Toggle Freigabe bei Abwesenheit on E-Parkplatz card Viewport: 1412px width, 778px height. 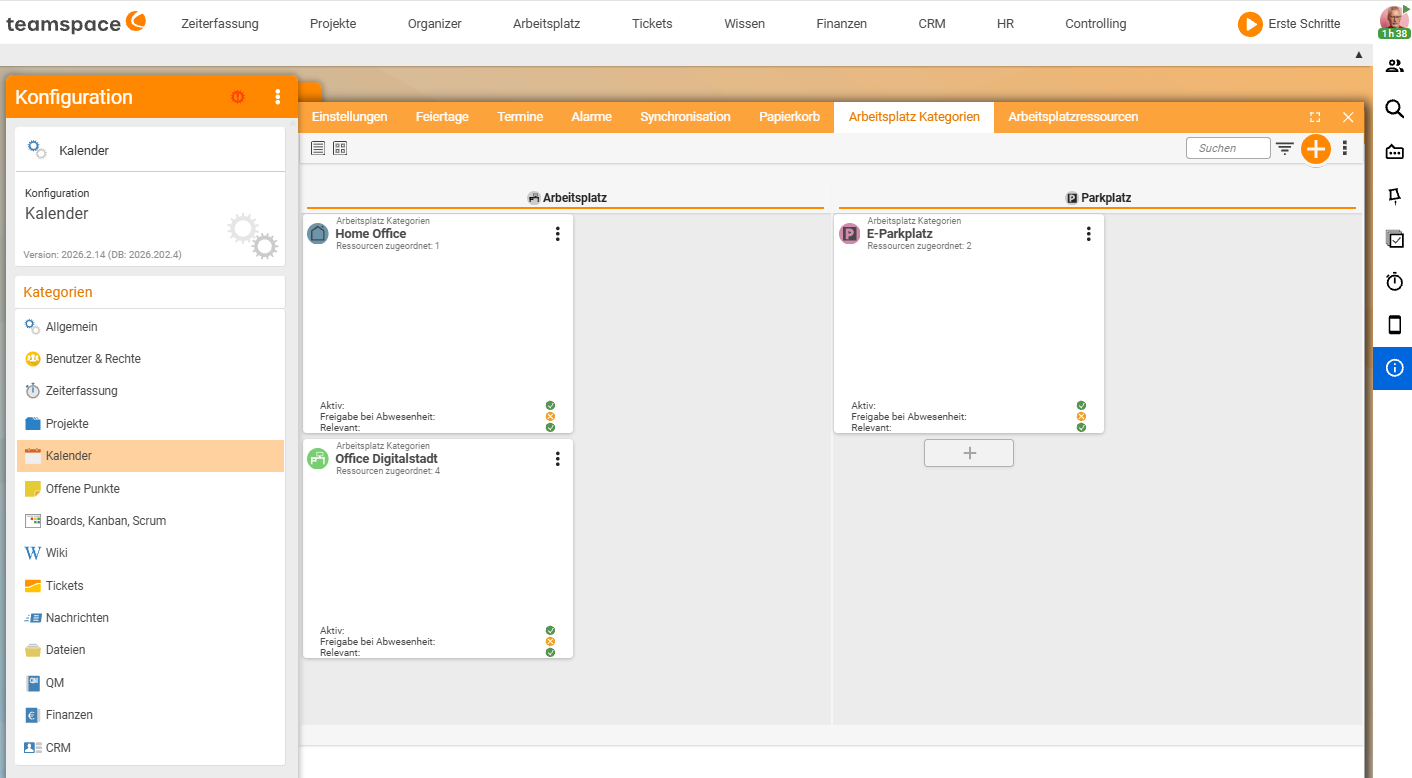tap(1081, 416)
